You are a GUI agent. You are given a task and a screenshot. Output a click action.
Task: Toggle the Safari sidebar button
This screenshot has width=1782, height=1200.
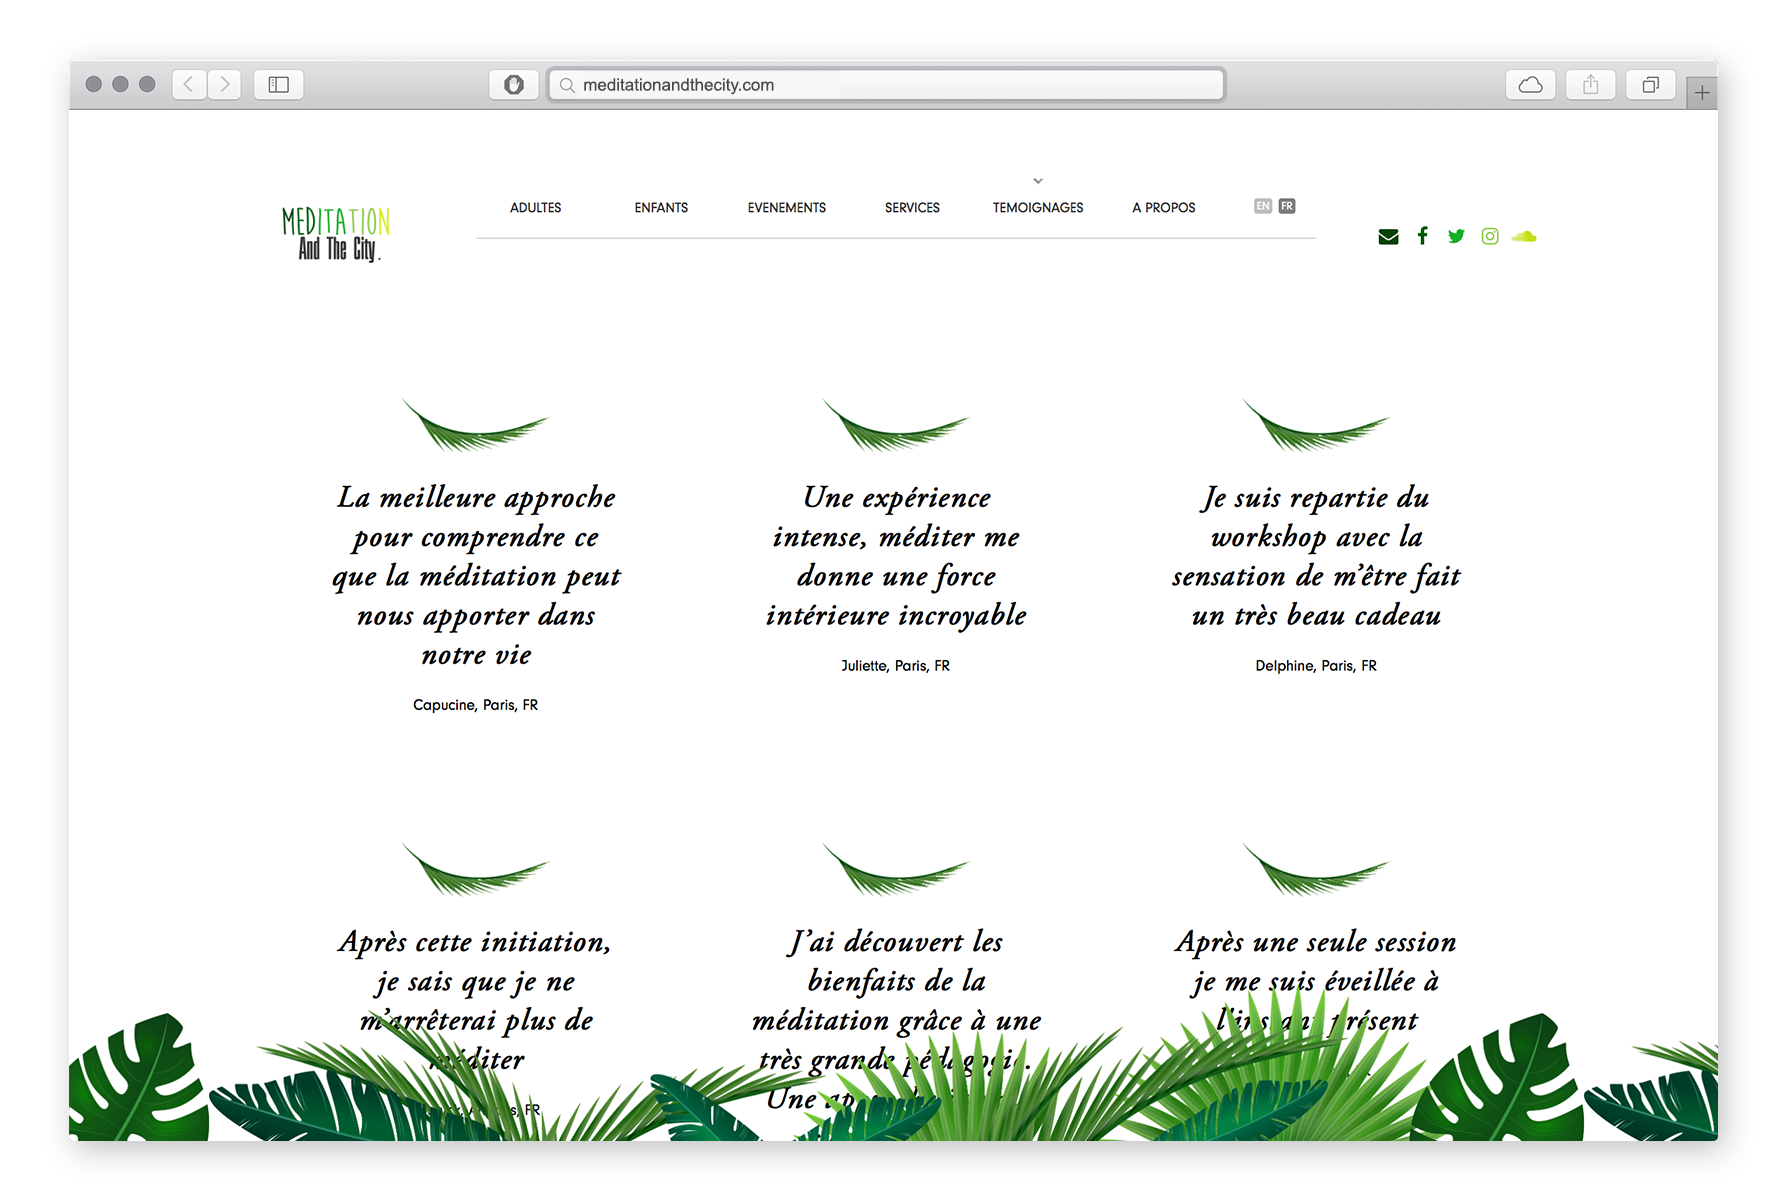279,85
